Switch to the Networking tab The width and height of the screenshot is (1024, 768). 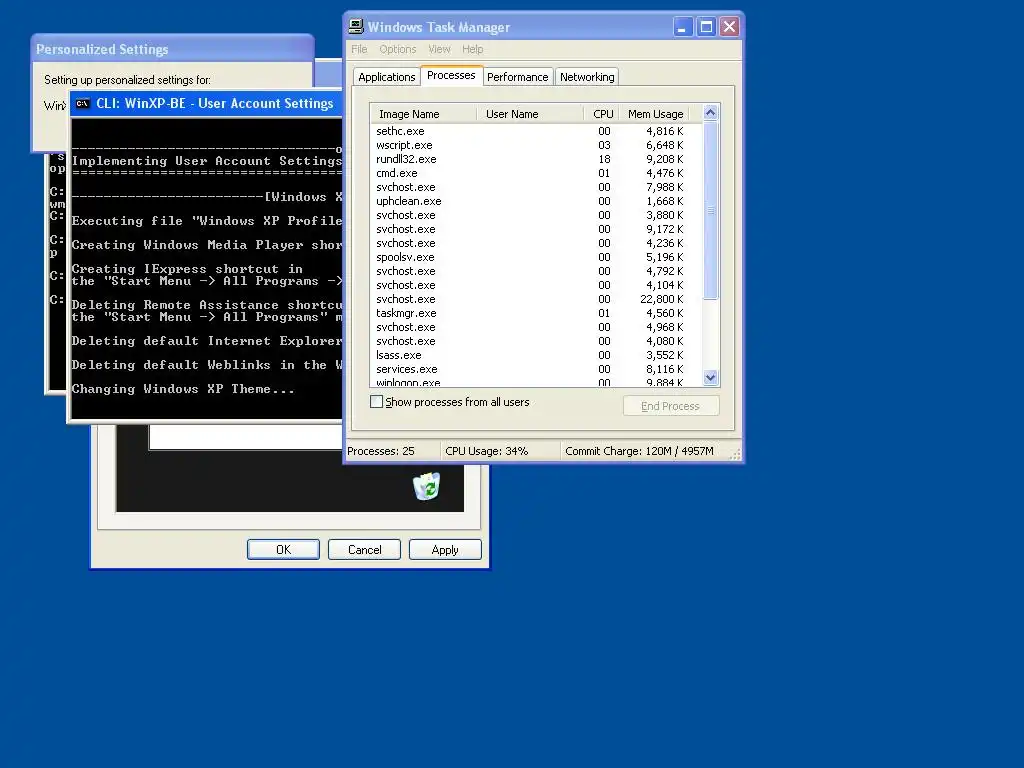click(x=587, y=77)
